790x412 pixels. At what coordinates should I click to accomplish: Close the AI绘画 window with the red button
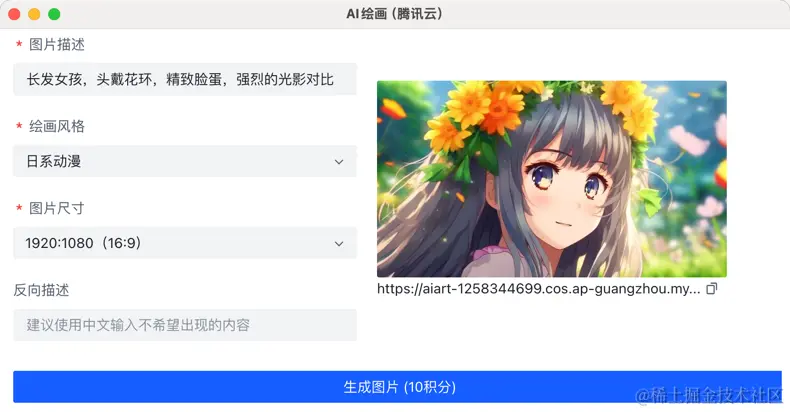(14, 14)
